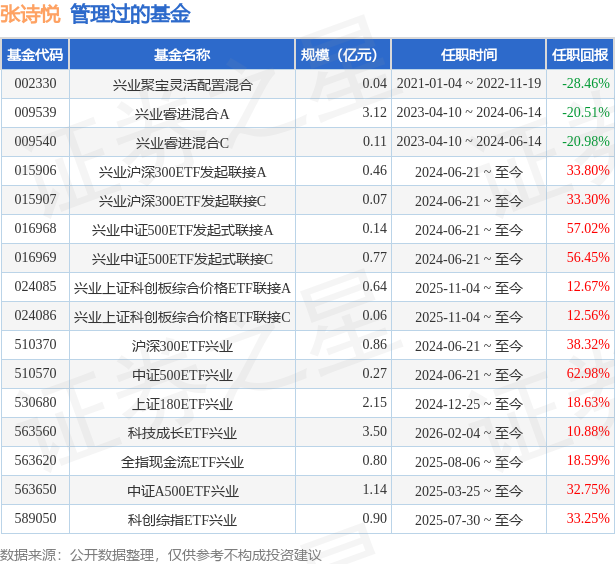Click the 任职时间 column header
The image size is (615, 564).
[x=468, y=55]
